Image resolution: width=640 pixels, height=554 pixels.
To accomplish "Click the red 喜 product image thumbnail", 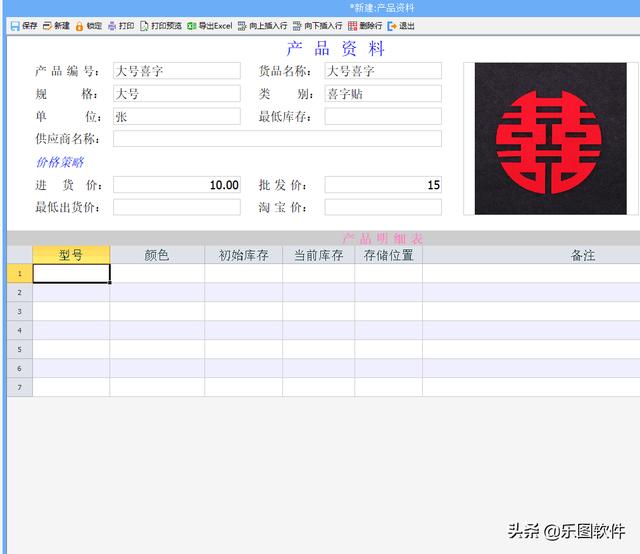I will (550, 138).
